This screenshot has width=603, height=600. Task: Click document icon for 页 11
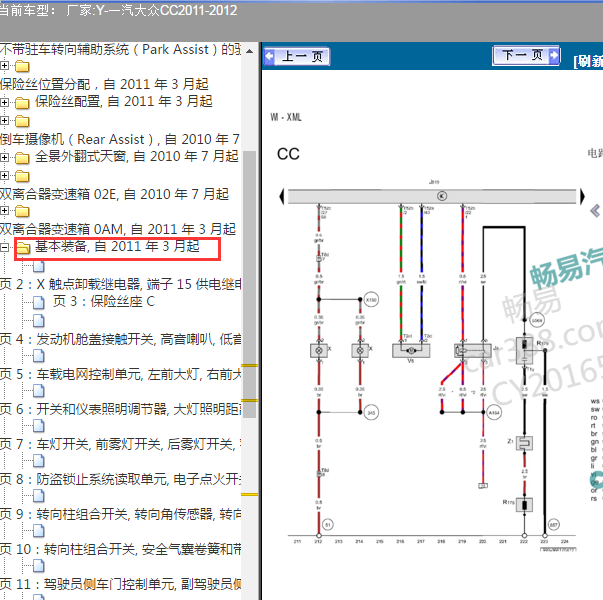[39, 566]
